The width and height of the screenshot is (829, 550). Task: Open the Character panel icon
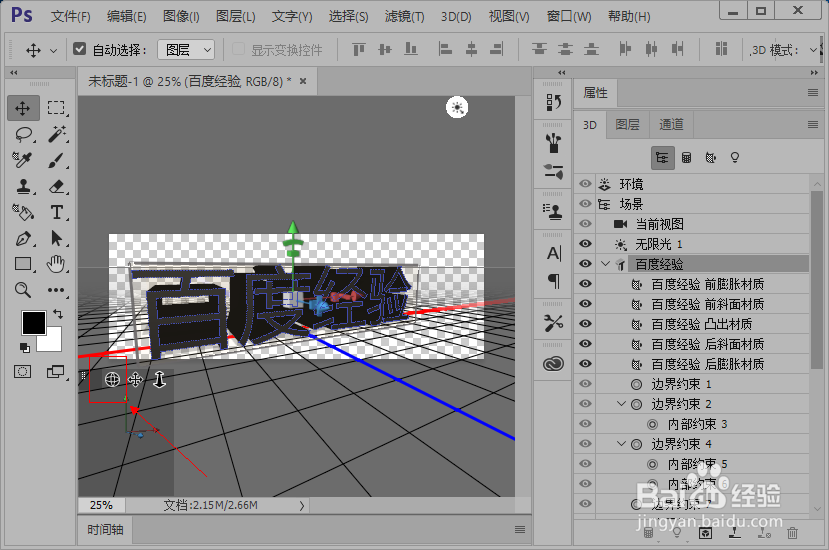554,254
